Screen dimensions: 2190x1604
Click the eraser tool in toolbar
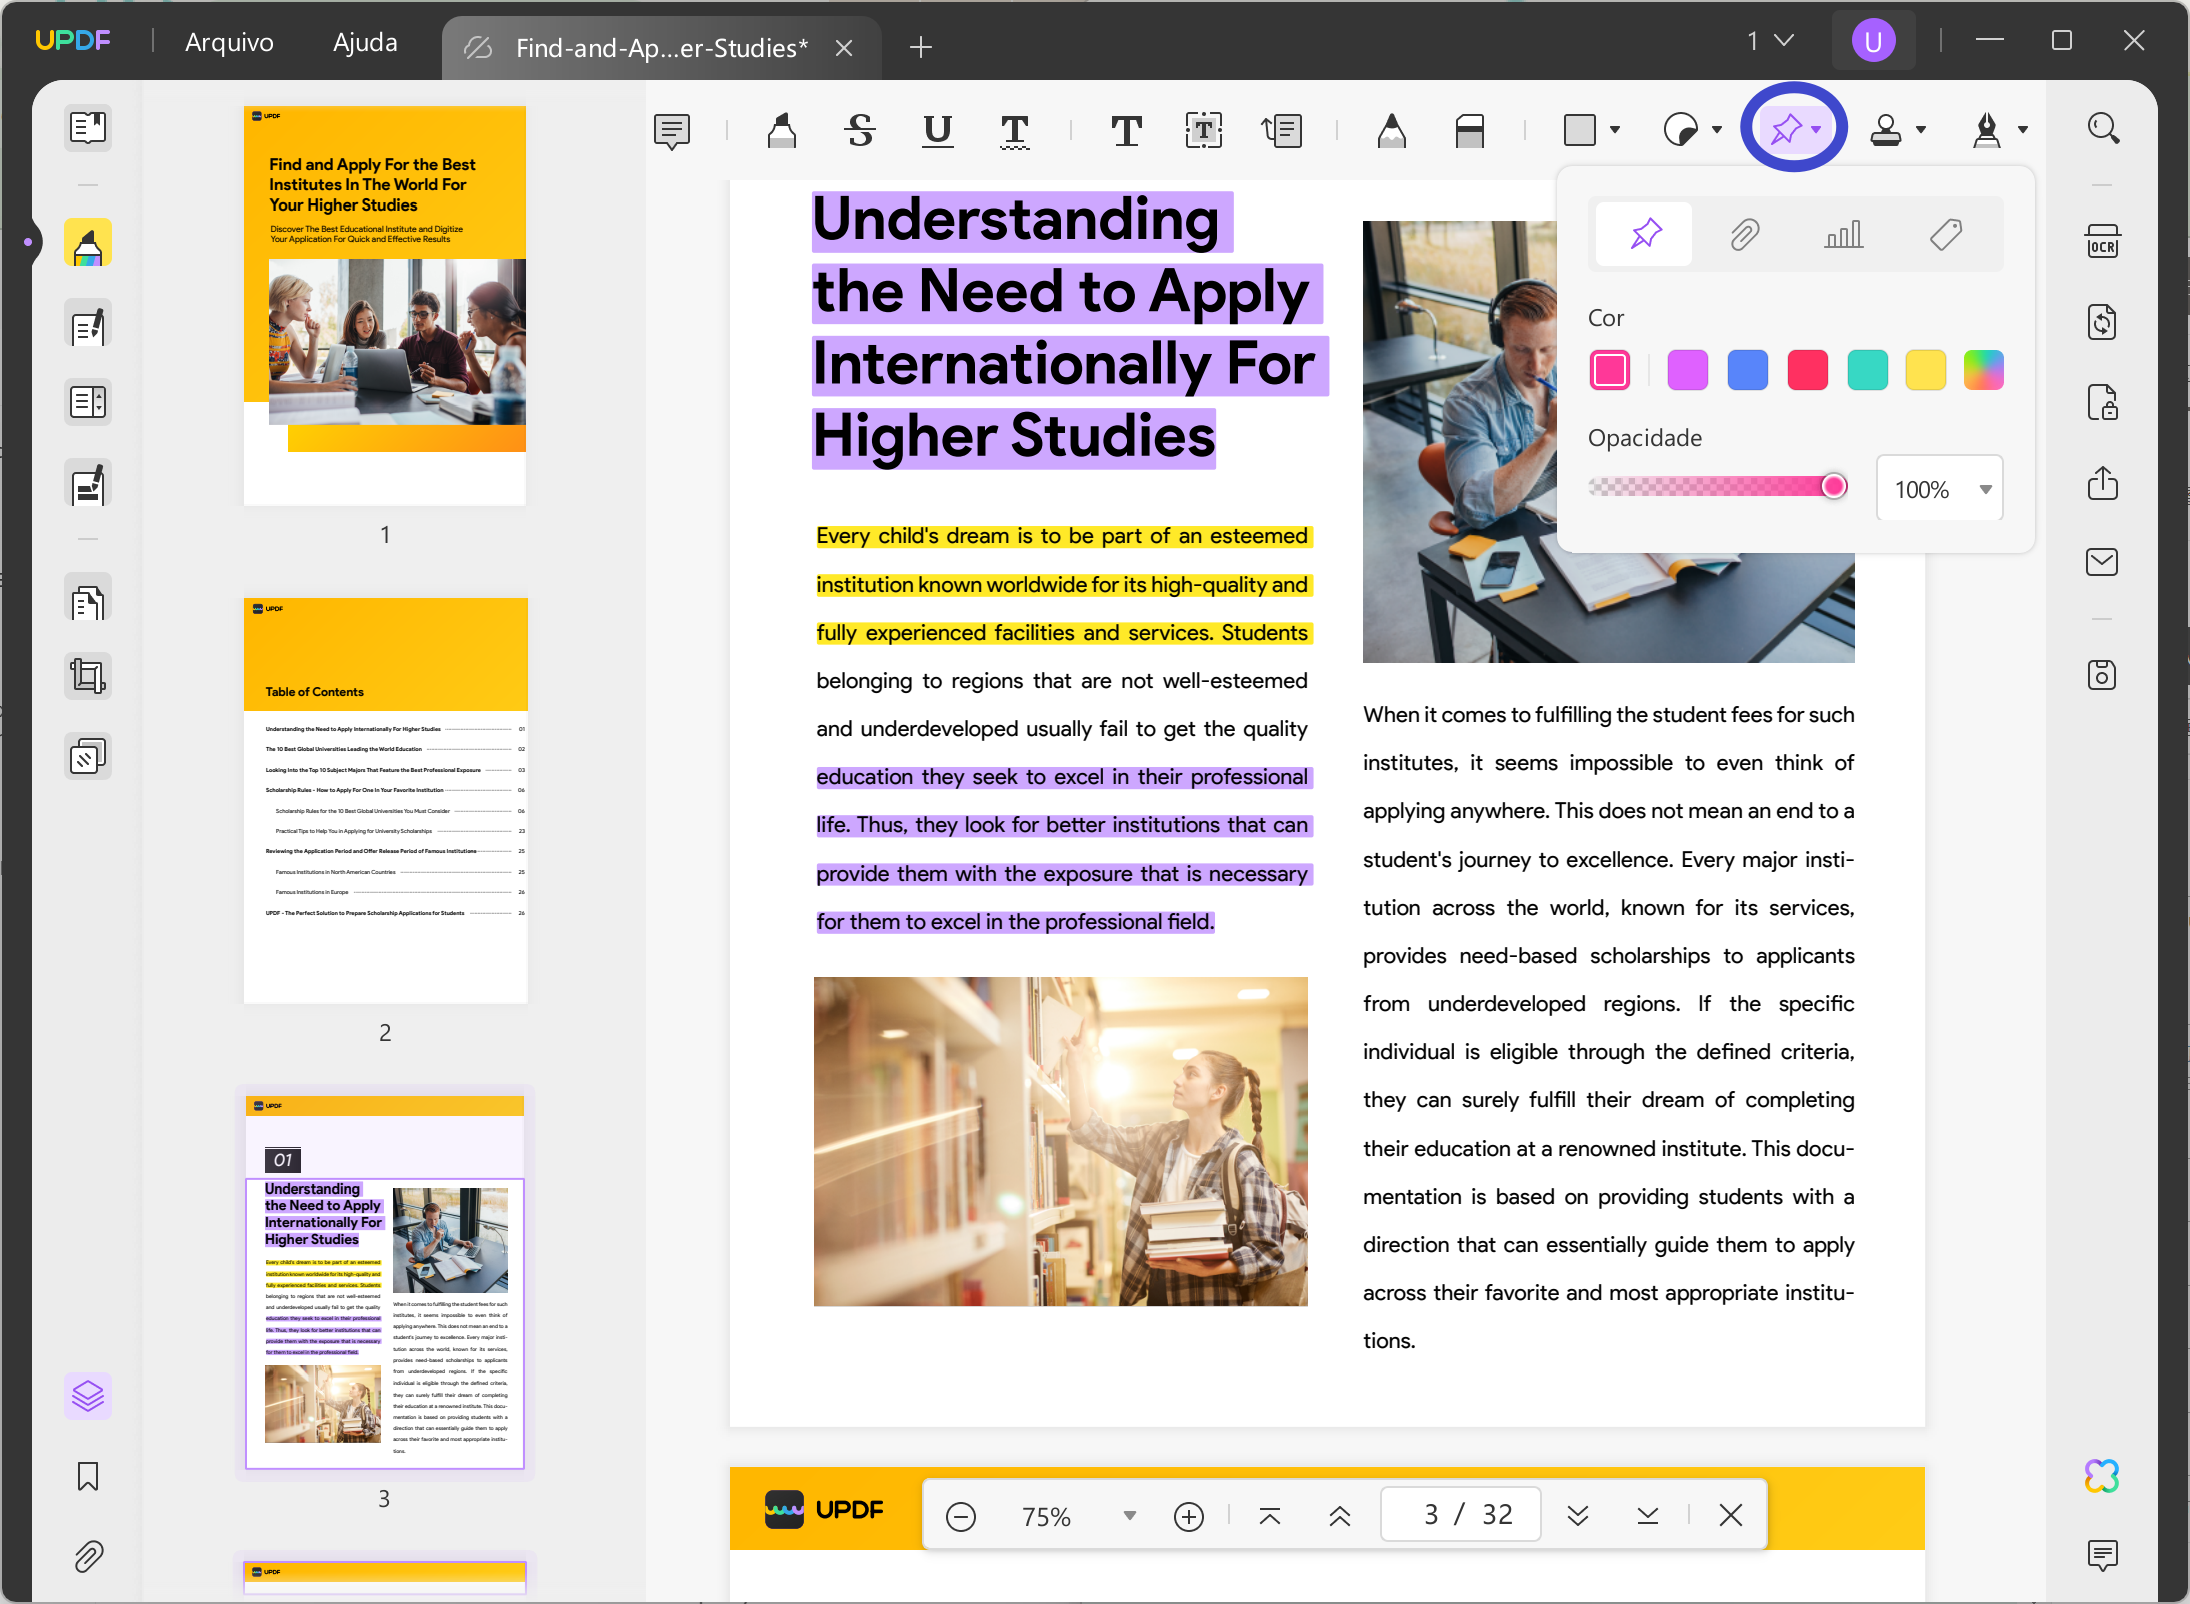pos(1469,130)
